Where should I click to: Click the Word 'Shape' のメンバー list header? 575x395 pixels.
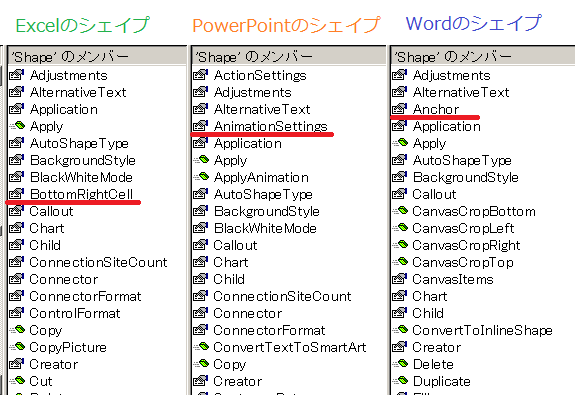point(483,56)
